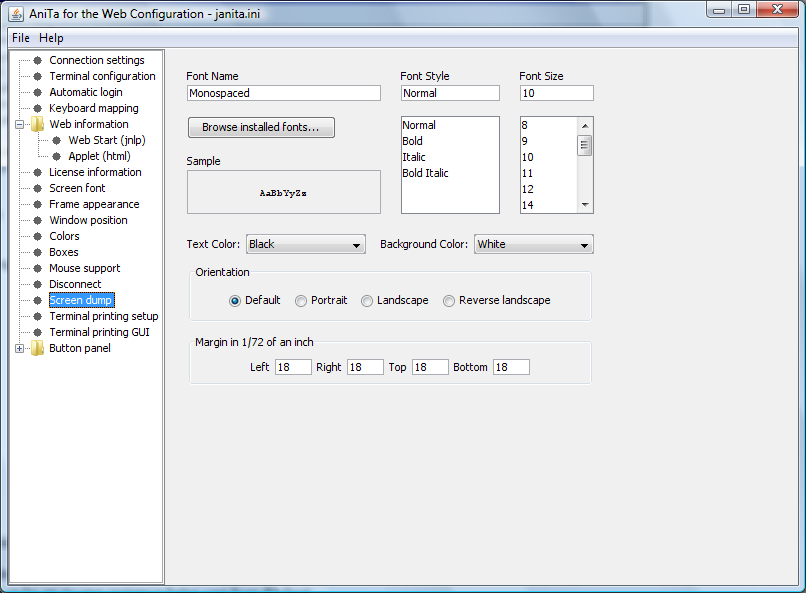Select size 9 in the Font Size list

(524, 141)
